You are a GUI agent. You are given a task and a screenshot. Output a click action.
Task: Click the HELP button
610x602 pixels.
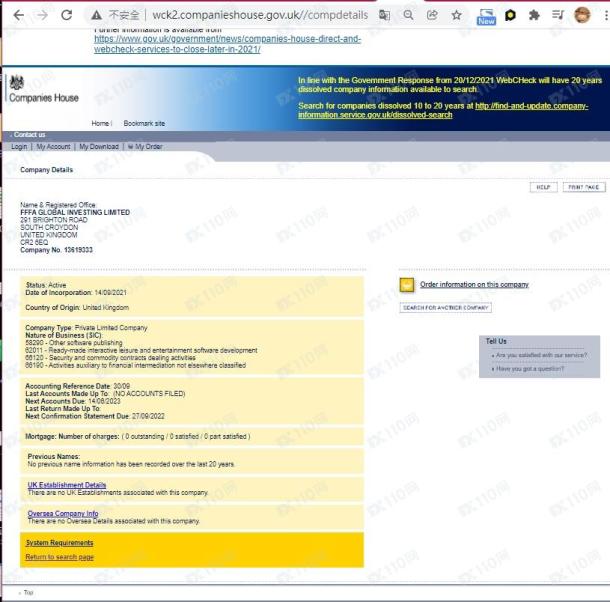pyautogui.click(x=543, y=187)
